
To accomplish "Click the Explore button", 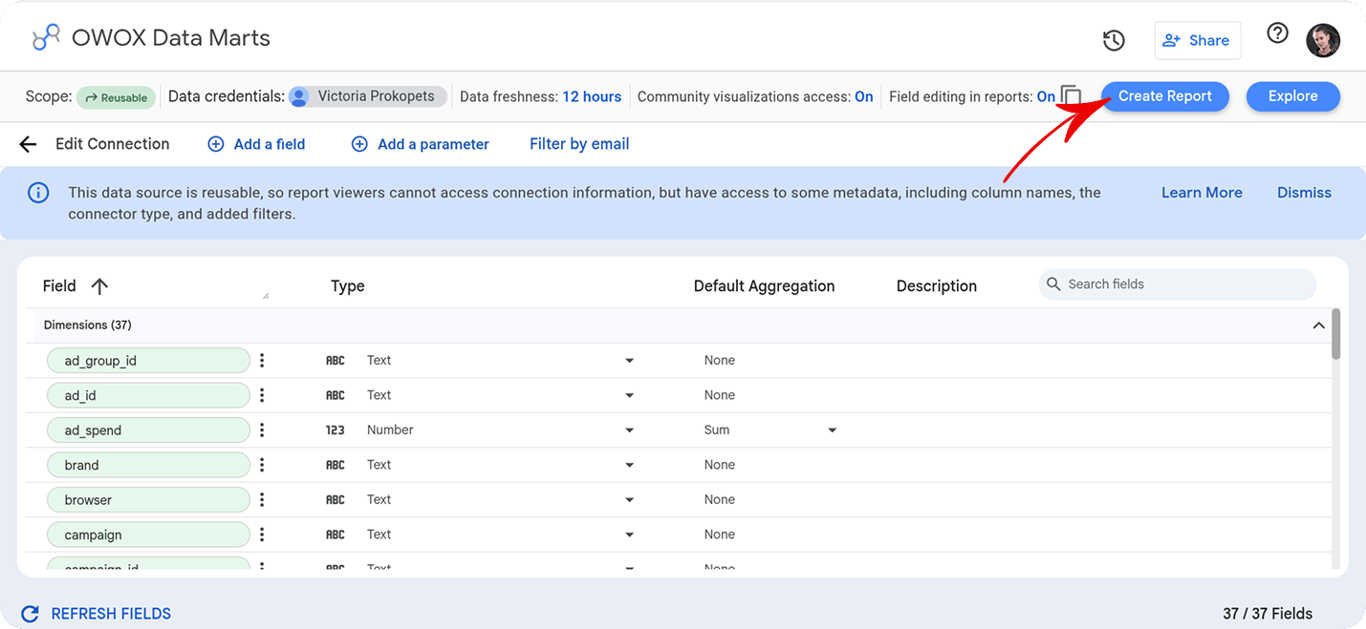I will pyautogui.click(x=1293, y=96).
